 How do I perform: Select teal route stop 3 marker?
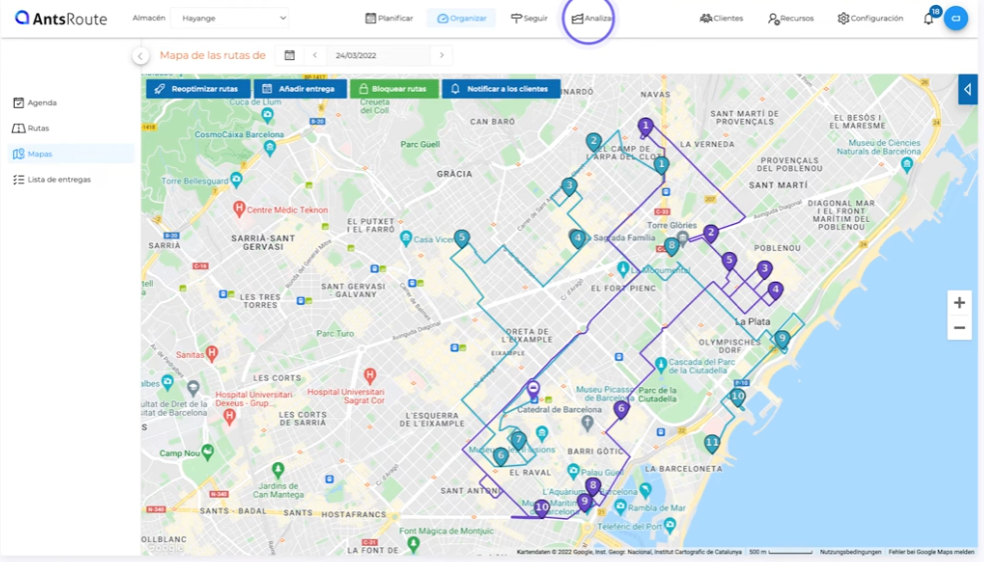[569, 187]
